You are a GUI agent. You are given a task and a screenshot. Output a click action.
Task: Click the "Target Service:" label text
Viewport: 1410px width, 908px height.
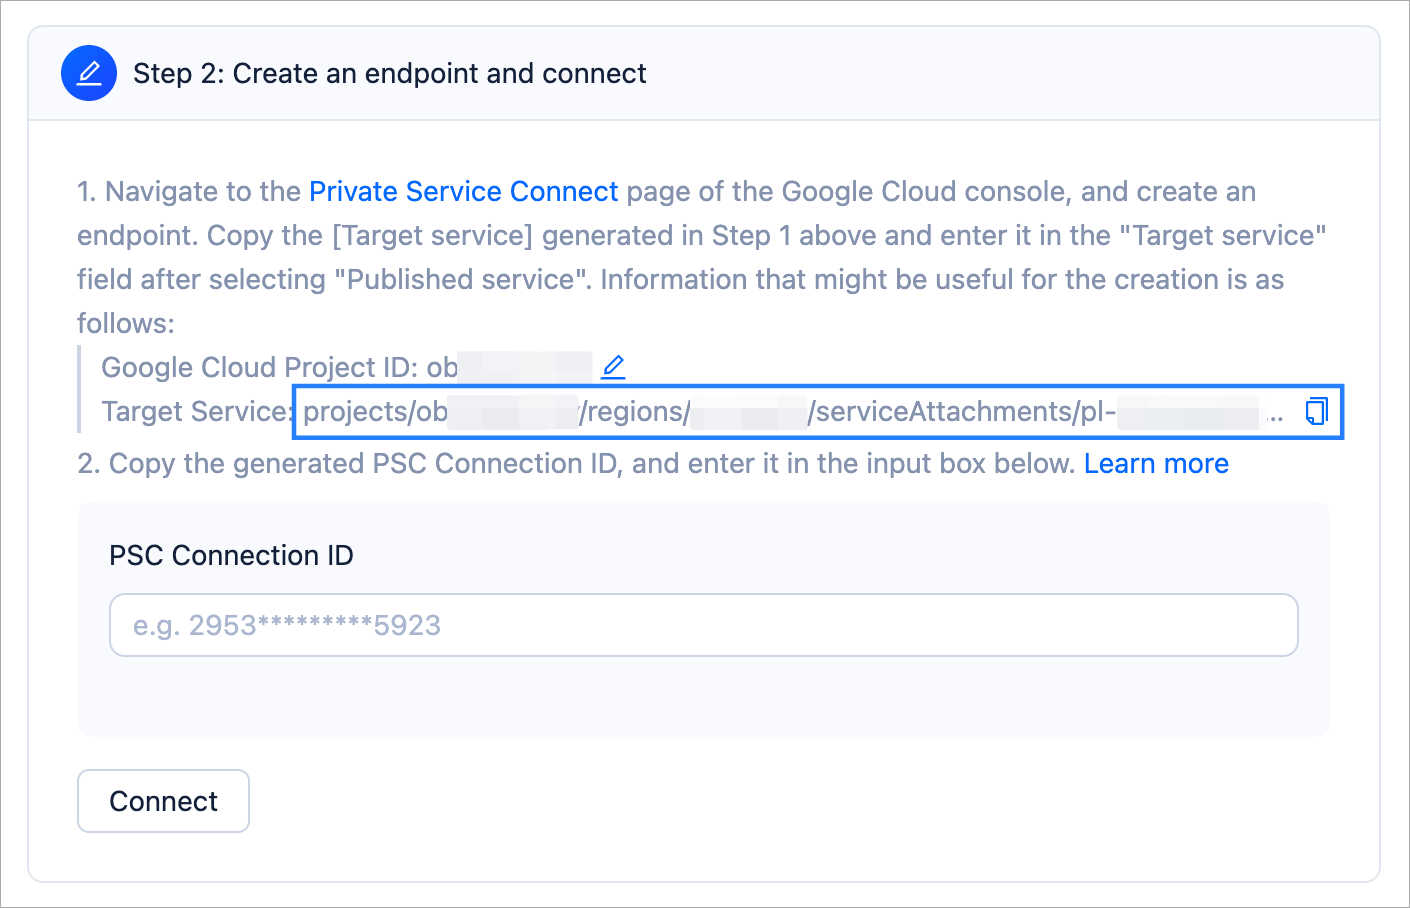(196, 411)
